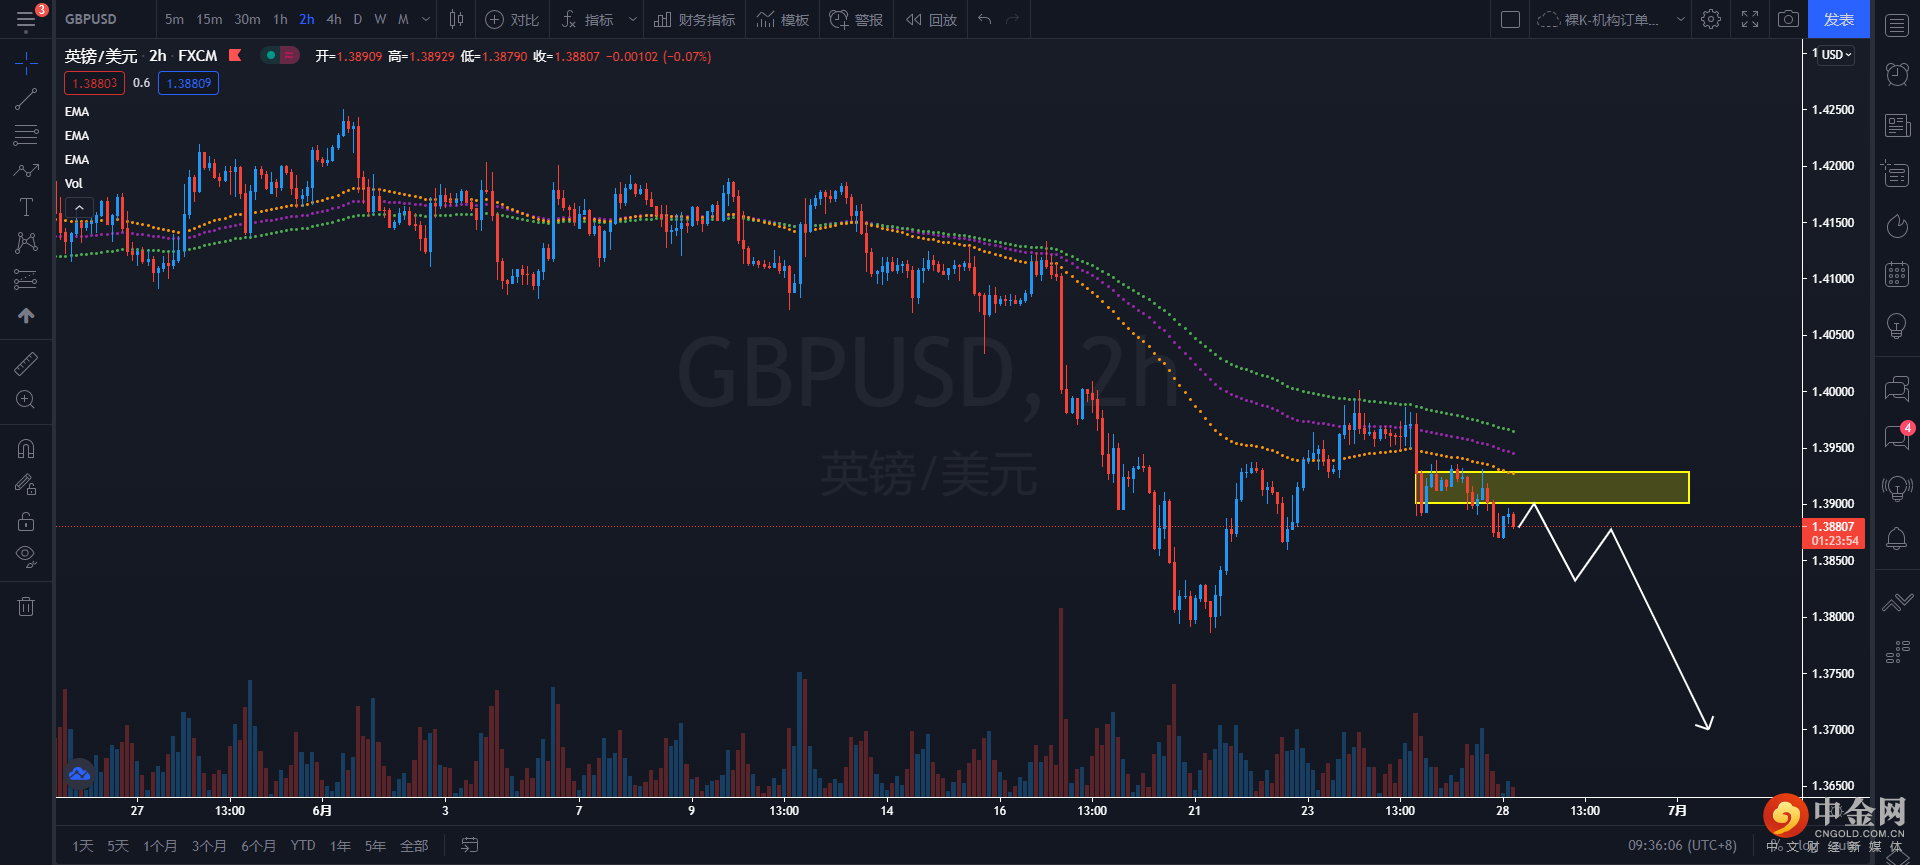The width and height of the screenshot is (1920, 865).
Task: Select the text annotation tool
Action: 26,207
